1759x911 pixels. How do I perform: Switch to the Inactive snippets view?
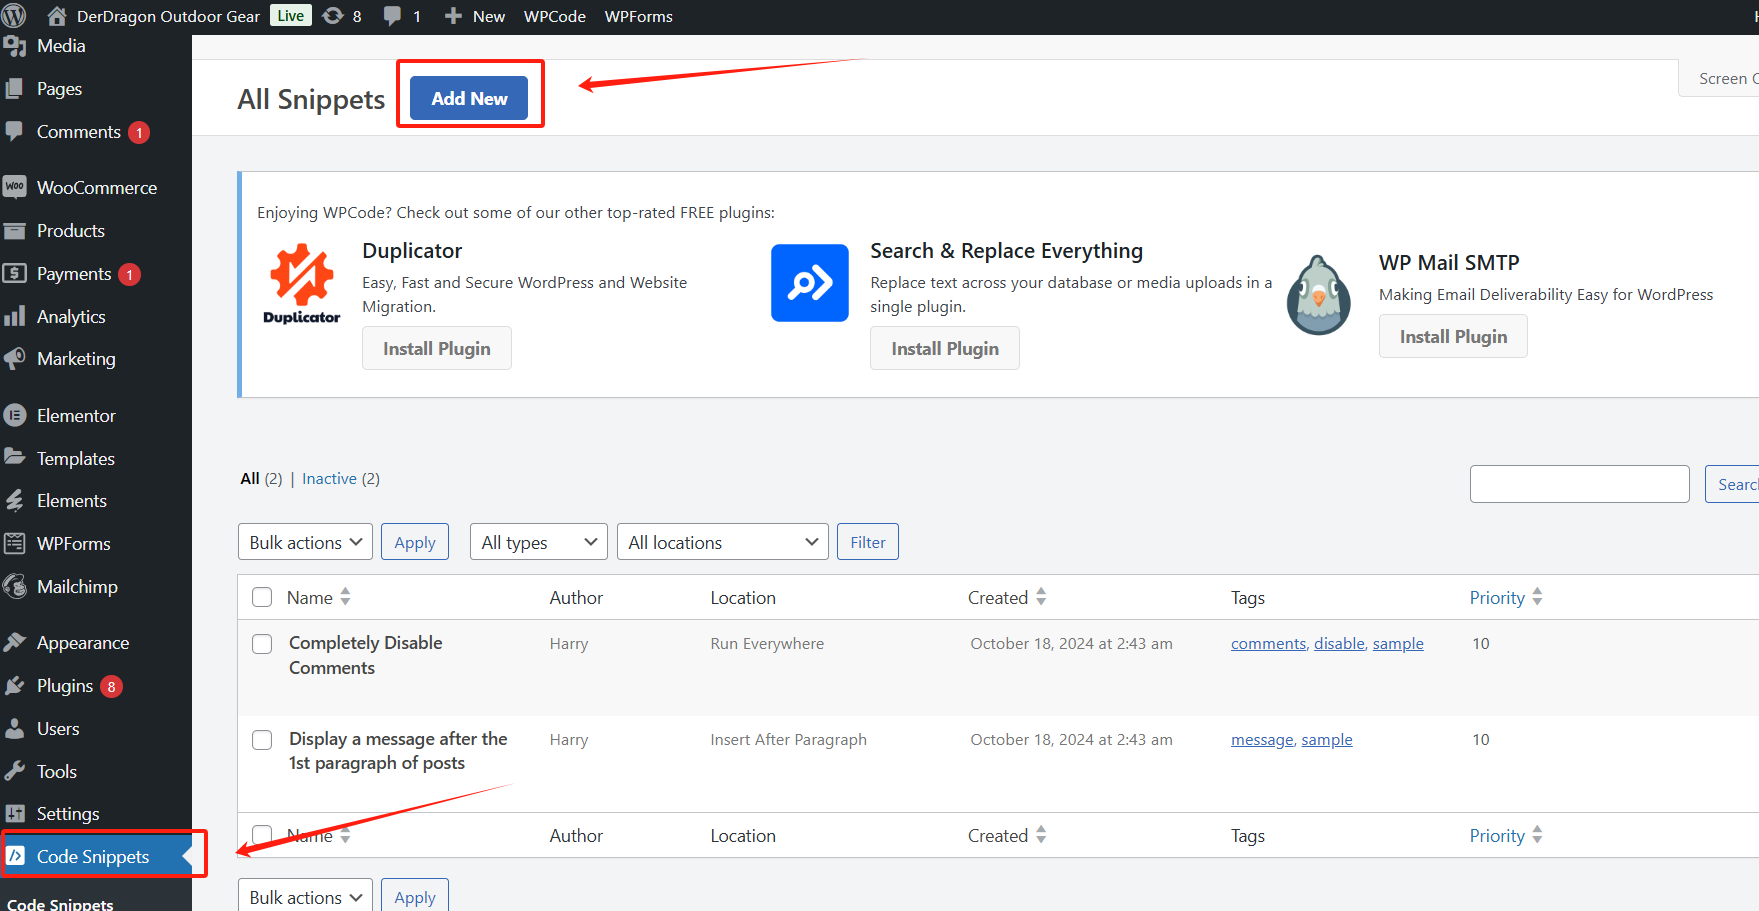(x=329, y=479)
